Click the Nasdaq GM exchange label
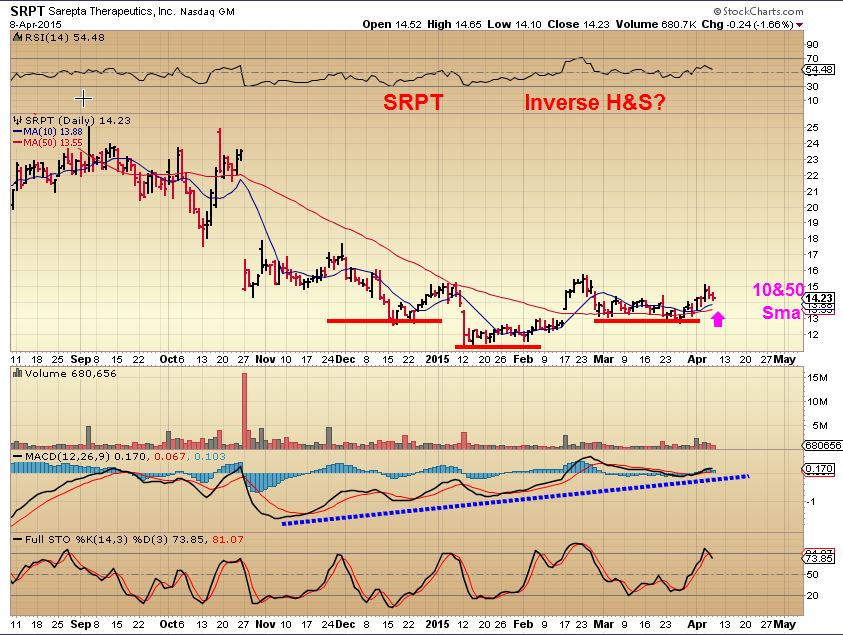Viewport: 843px width, 635px height. (208, 11)
